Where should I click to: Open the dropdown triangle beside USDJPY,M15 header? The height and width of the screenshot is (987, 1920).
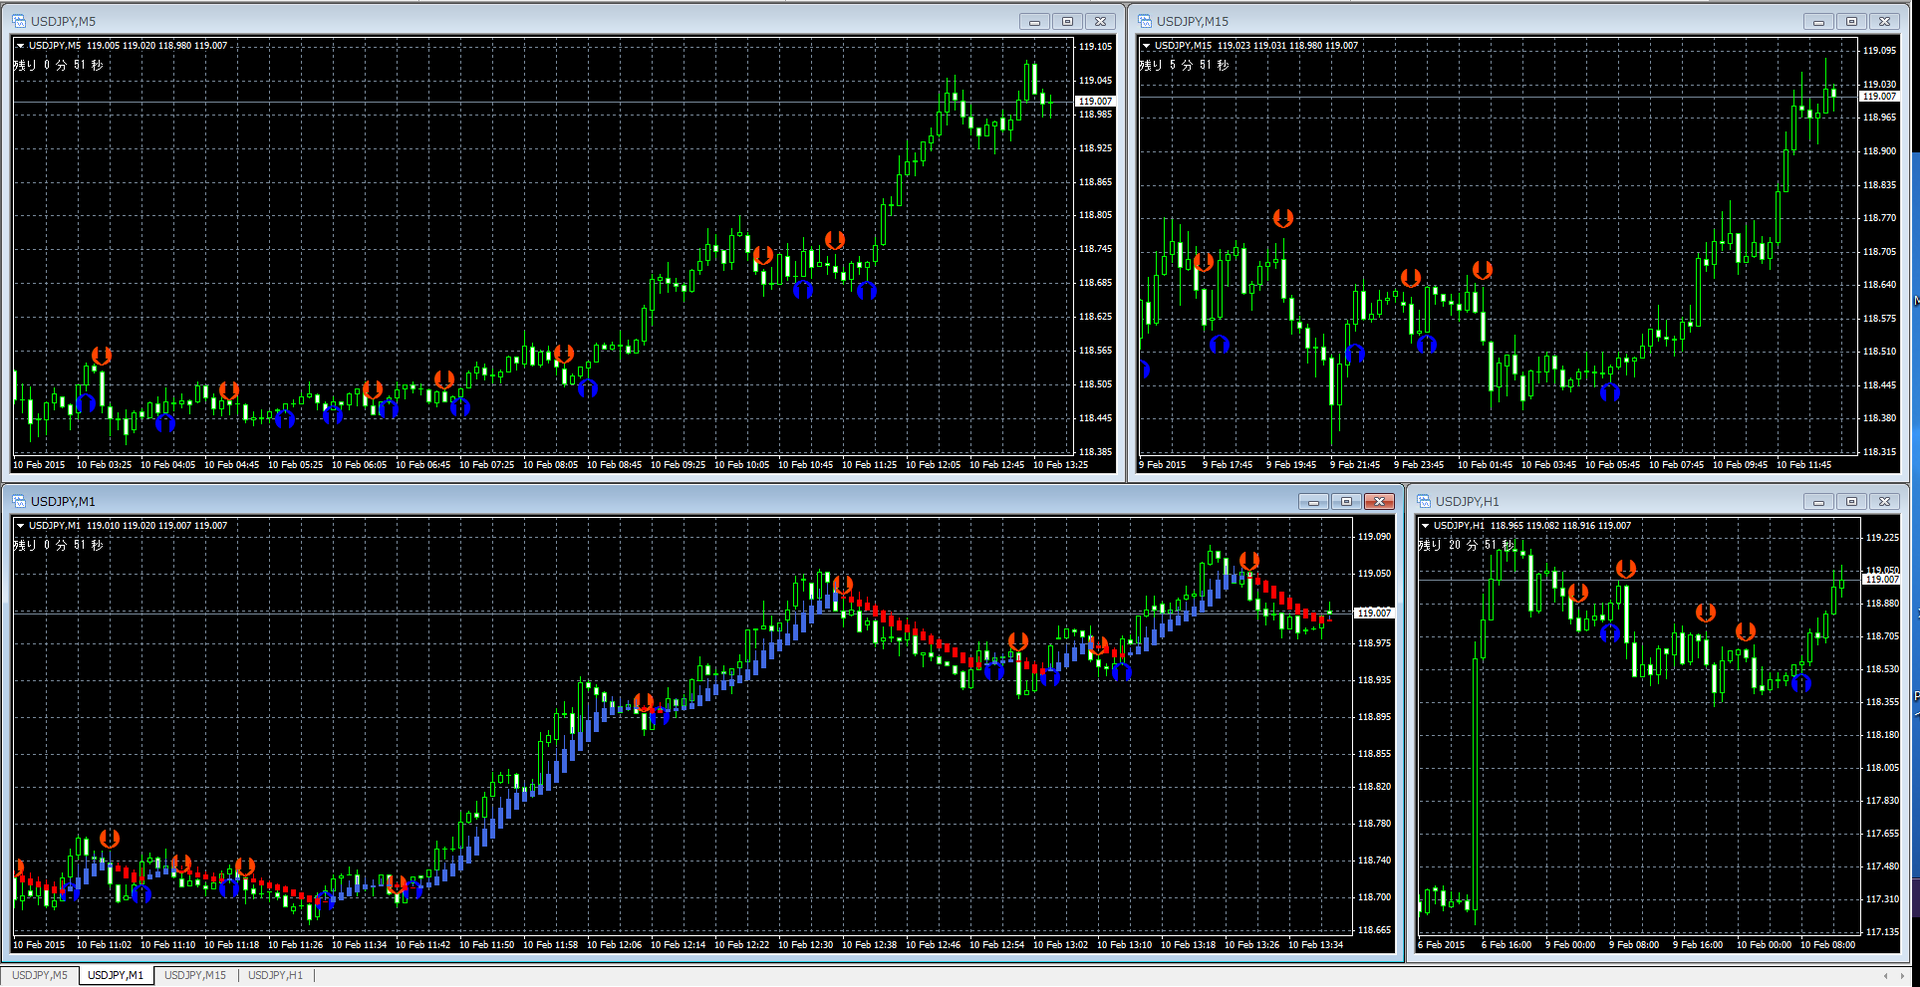(1146, 45)
